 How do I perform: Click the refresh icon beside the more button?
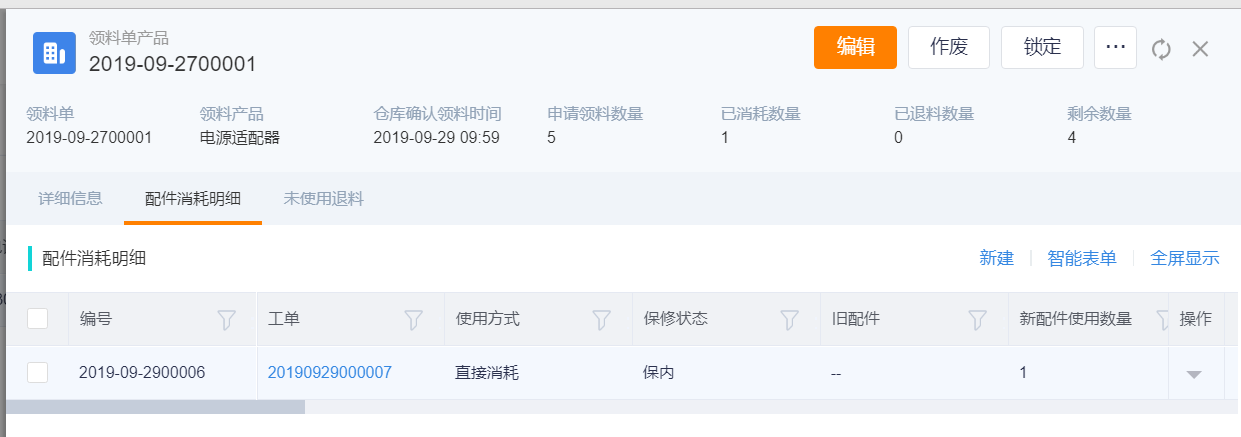[x=1161, y=49]
